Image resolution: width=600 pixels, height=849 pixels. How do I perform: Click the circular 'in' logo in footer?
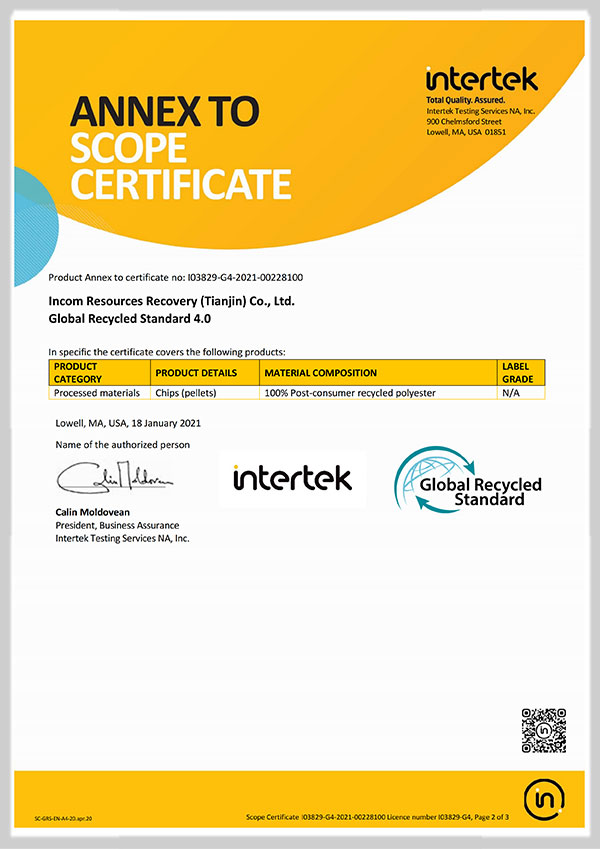click(x=544, y=799)
